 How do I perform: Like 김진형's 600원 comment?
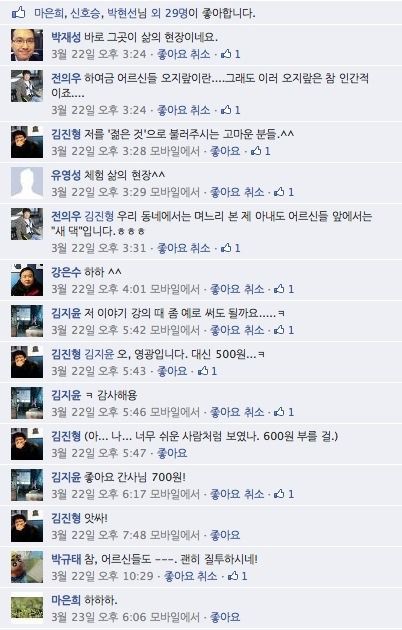pyautogui.click(x=172, y=453)
